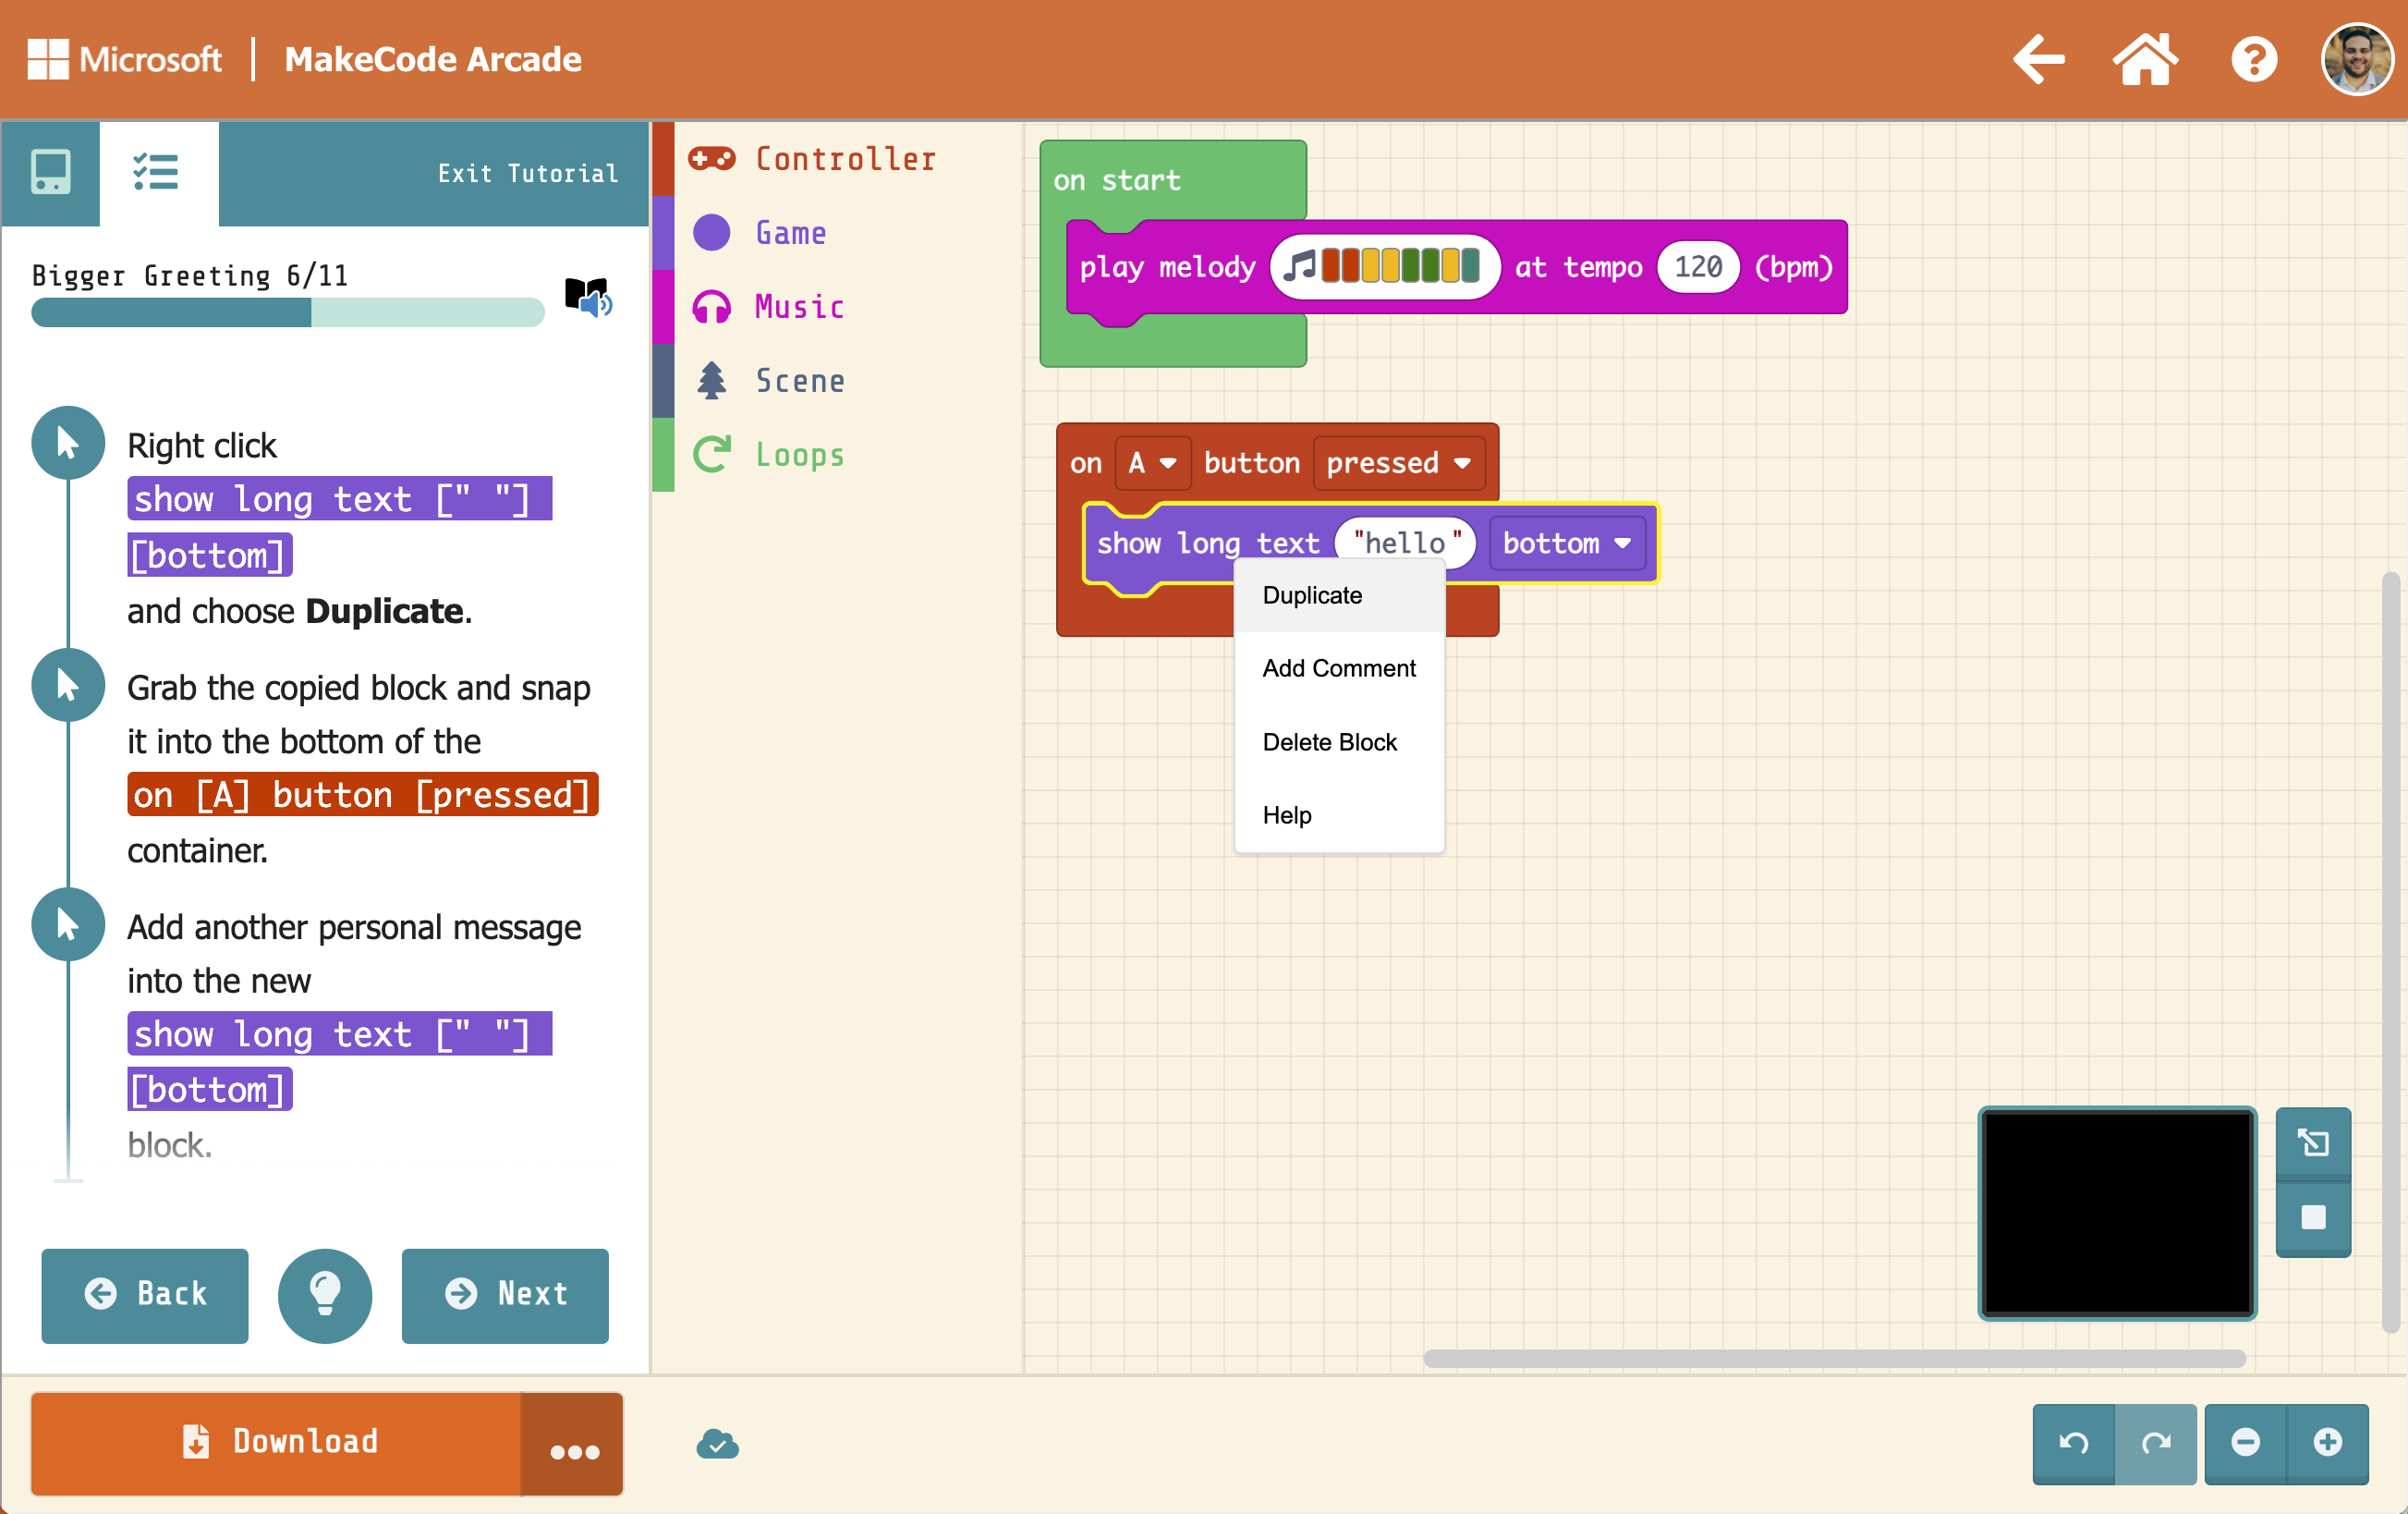
Task: Choose Delete Block from the context menu
Action: 1339,742
